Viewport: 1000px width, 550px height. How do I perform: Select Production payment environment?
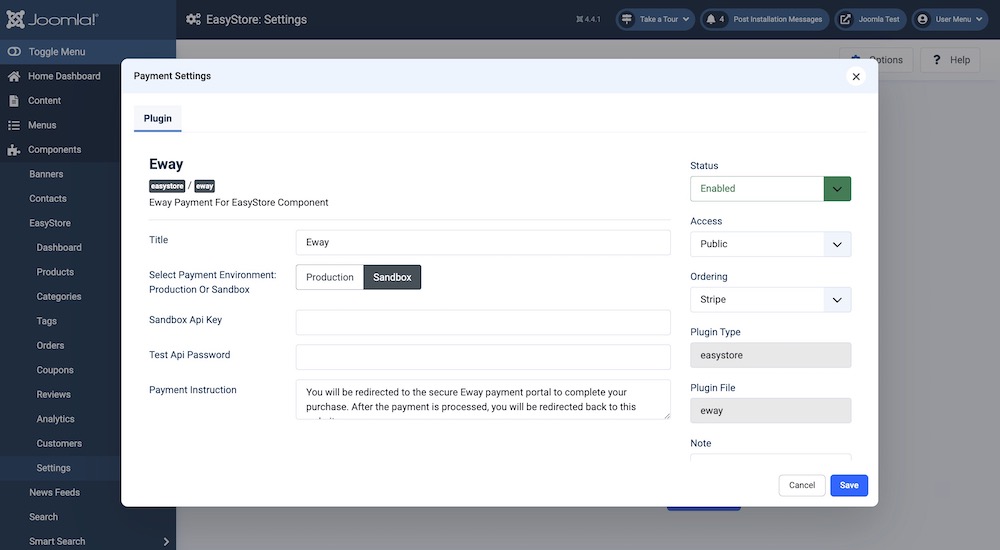pyautogui.click(x=330, y=277)
